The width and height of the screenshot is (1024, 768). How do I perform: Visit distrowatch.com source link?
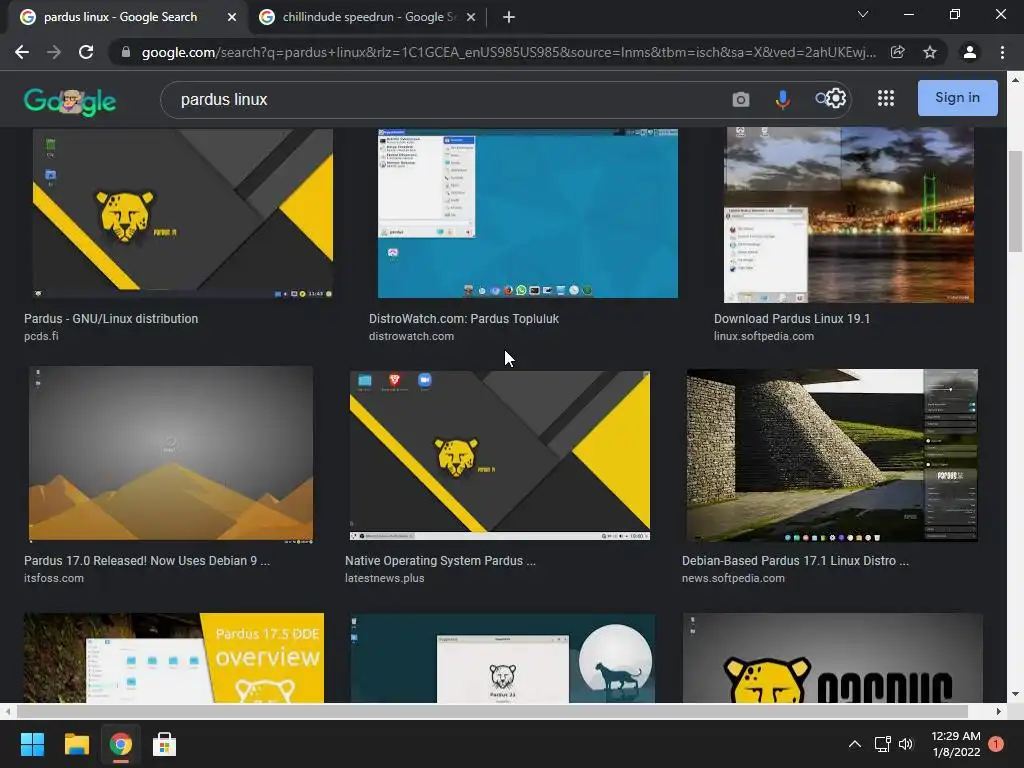411,336
